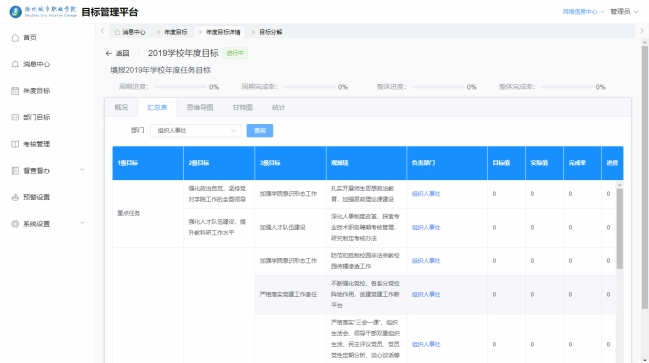Click the 整体完成率 progress bar
The height and width of the screenshot is (363, 649).
[x=567, y=87]
